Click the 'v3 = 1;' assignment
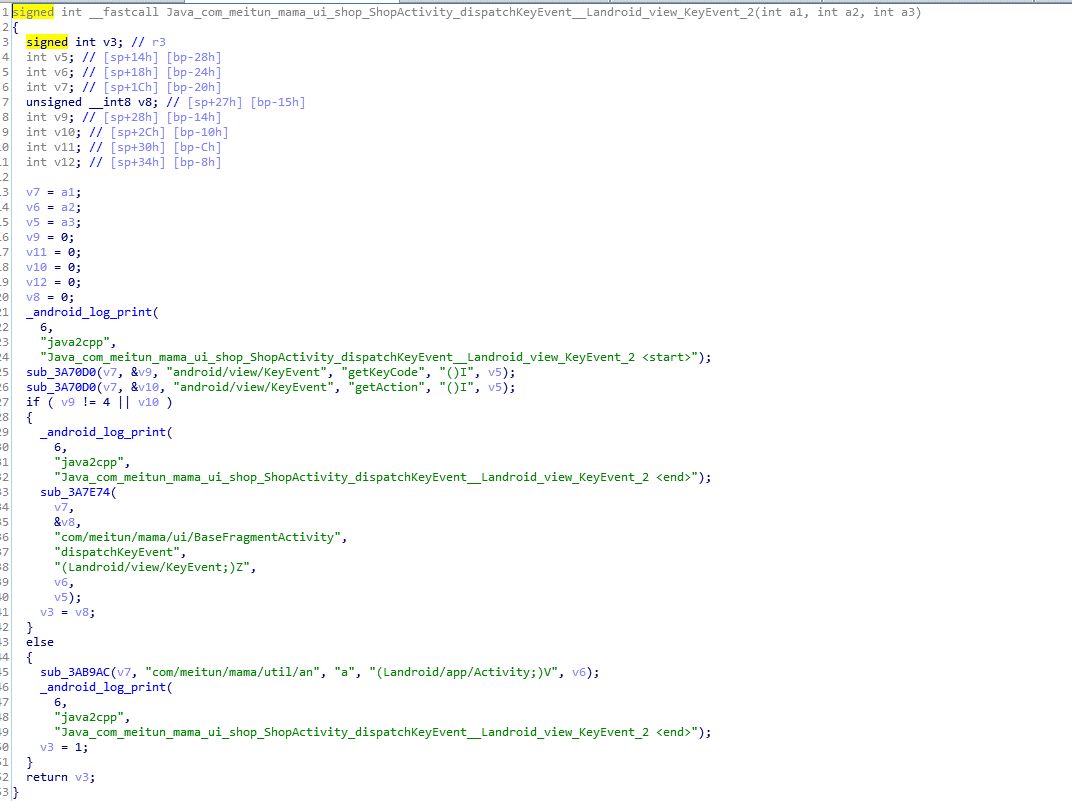This screenshot has width=1072, height=801. pos(64,748)
